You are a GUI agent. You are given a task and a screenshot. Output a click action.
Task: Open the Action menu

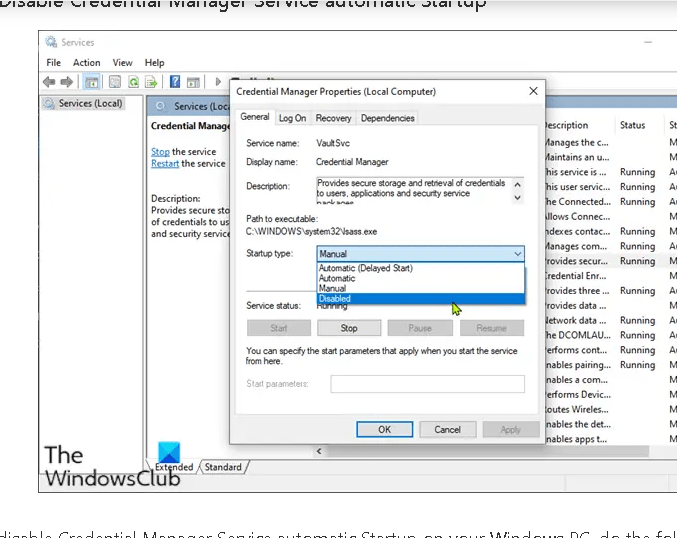tap(86, 63)
